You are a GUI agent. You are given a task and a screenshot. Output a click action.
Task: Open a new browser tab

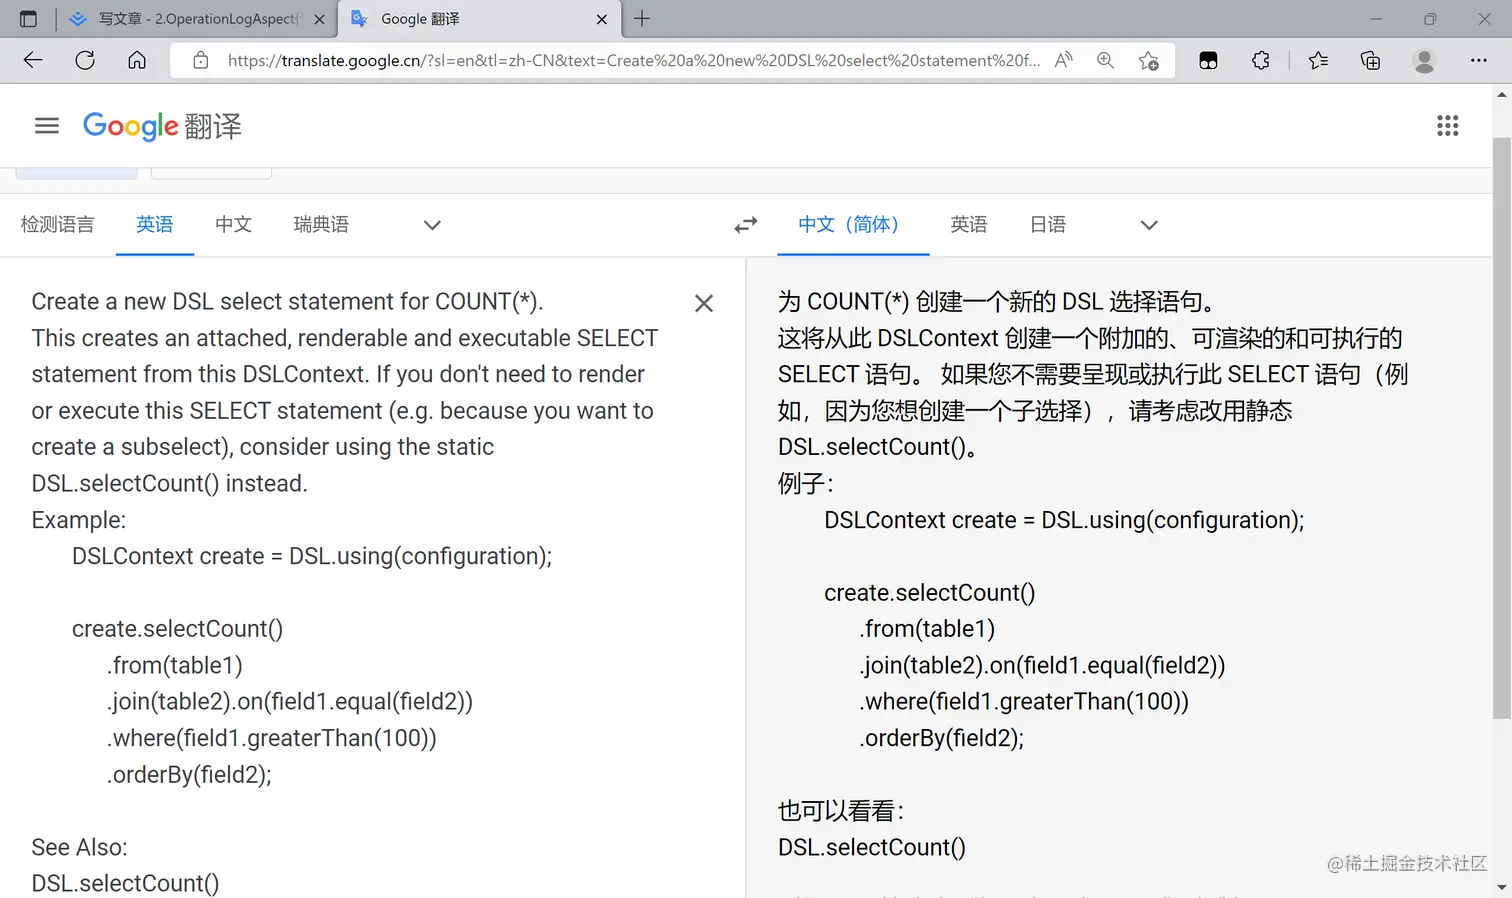(642, 19)
